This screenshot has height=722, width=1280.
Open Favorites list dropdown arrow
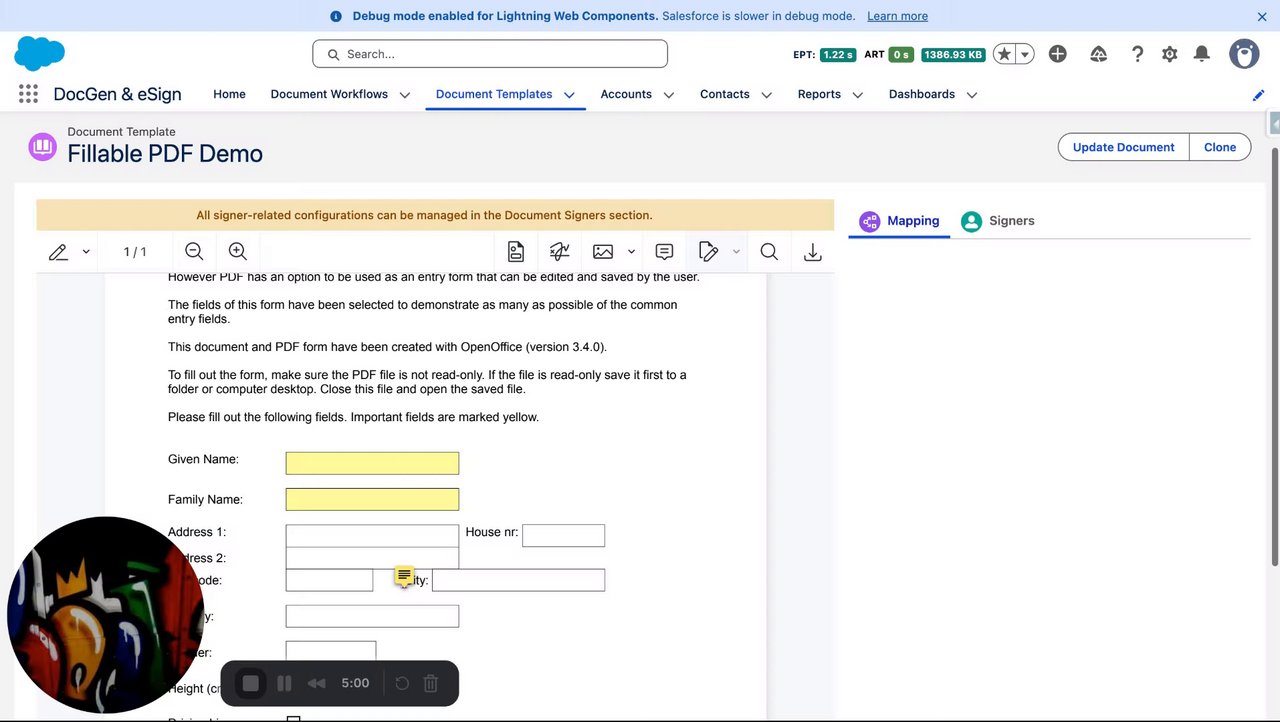tap(1025, 54)
